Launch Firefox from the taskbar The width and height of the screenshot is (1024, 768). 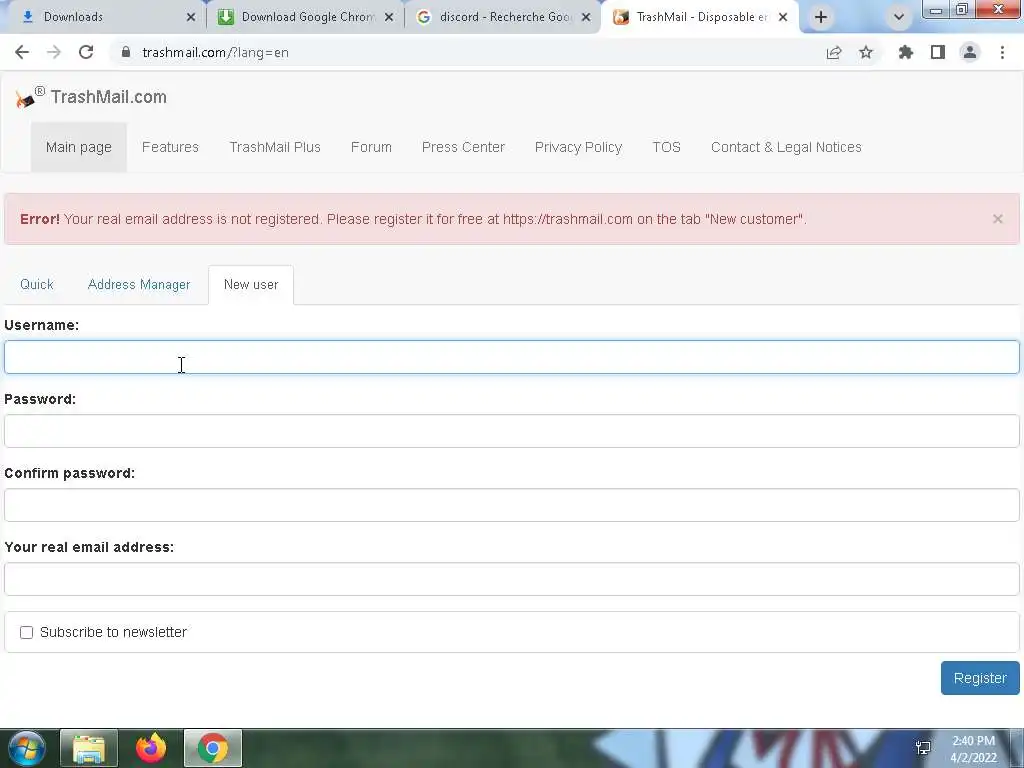click(151, 748)
